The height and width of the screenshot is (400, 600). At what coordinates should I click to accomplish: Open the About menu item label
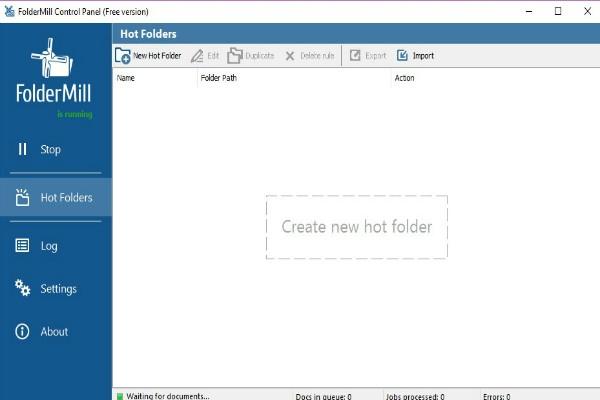click(x=54, y=331)
